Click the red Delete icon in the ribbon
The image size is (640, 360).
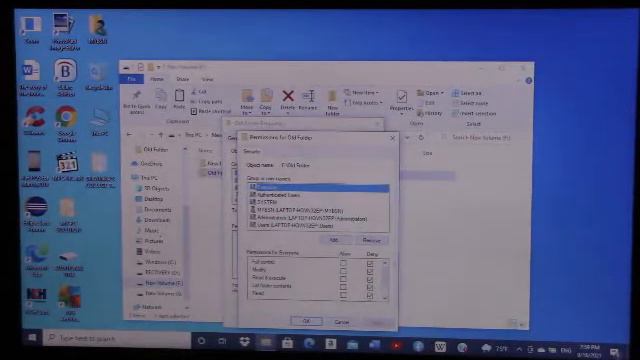288,96
